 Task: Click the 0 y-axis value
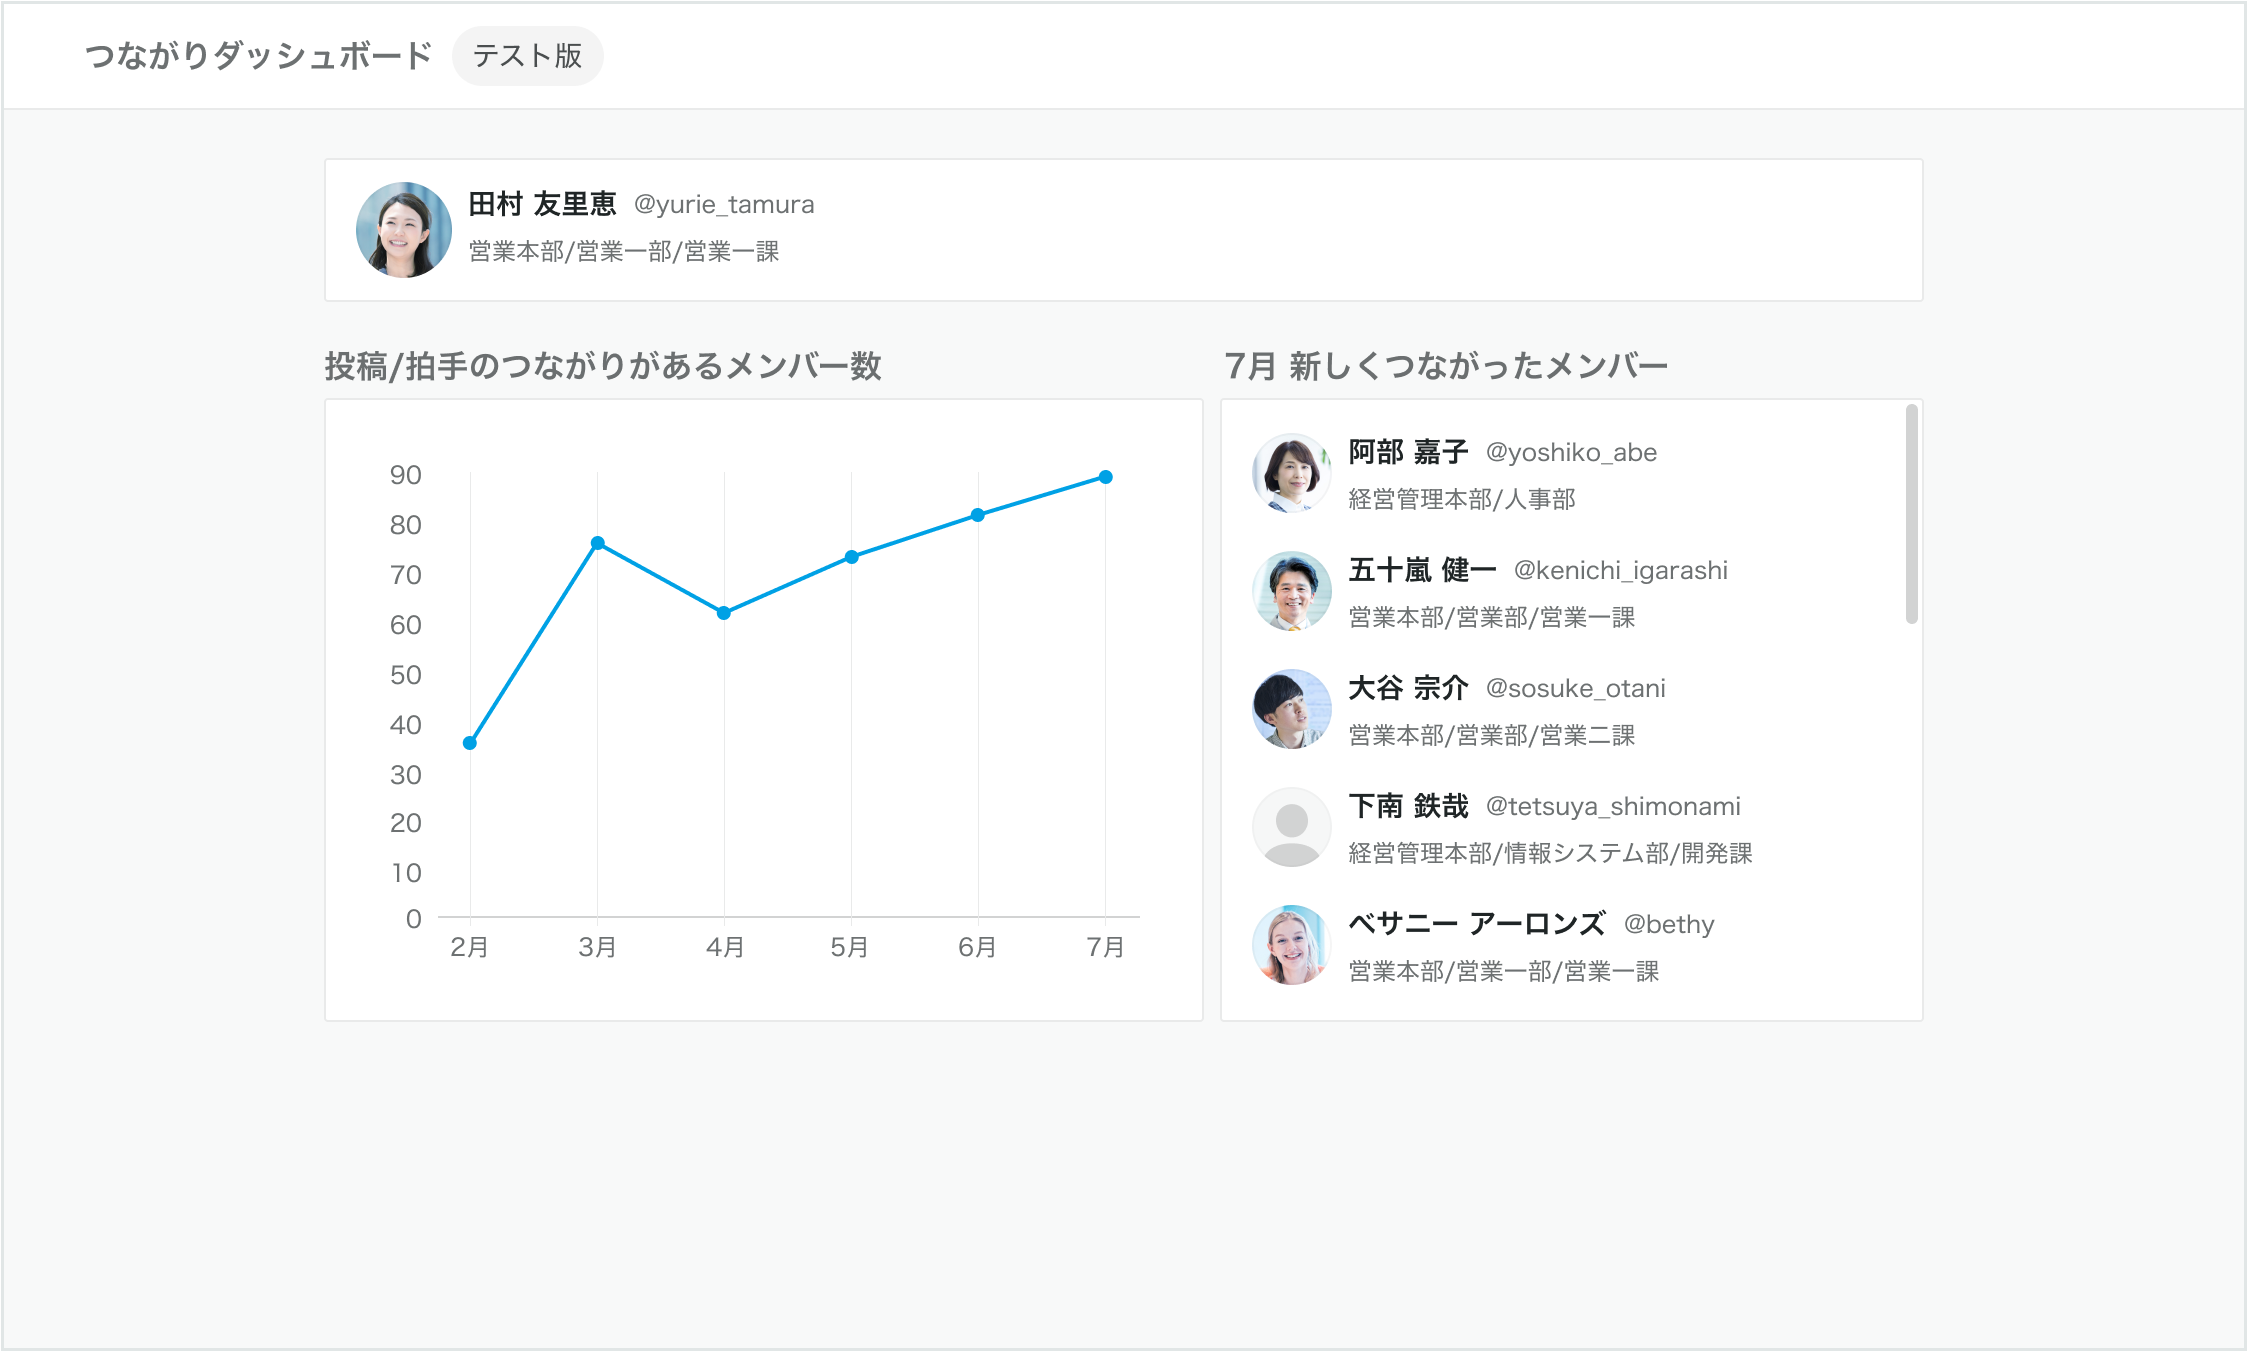click(414, 919)
